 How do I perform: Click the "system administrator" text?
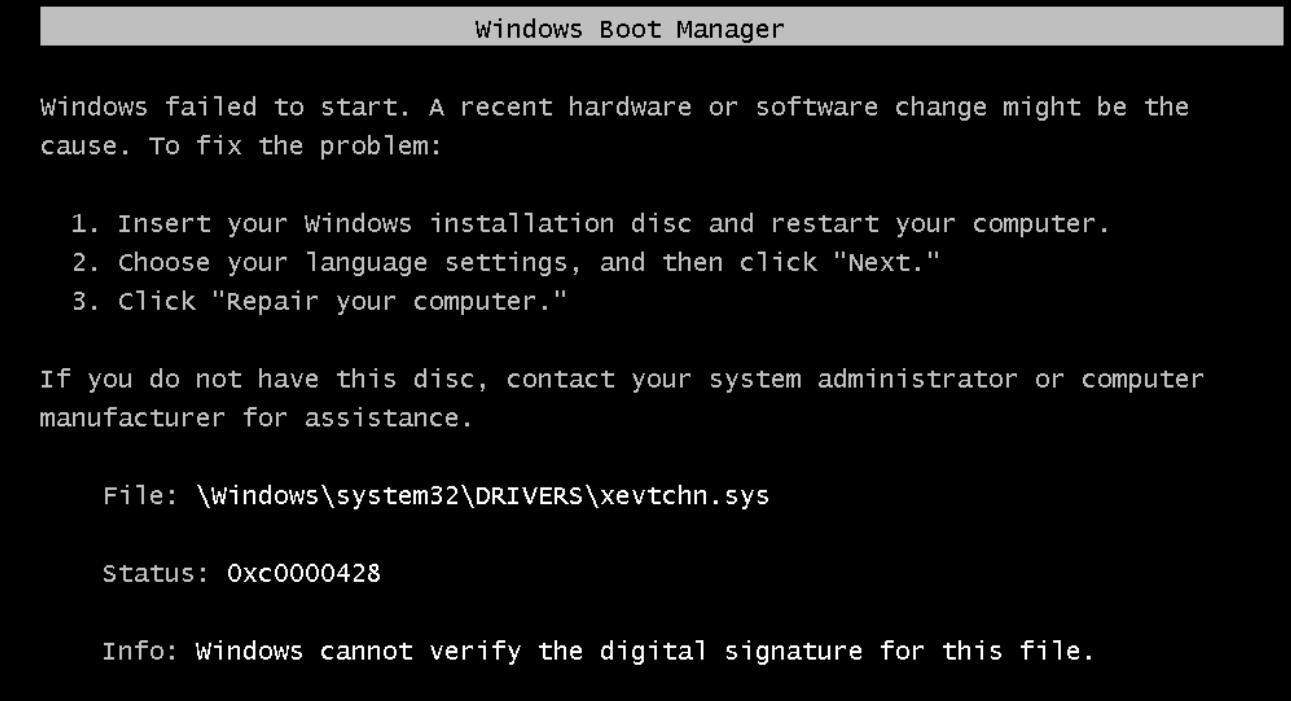coord(919,381)
